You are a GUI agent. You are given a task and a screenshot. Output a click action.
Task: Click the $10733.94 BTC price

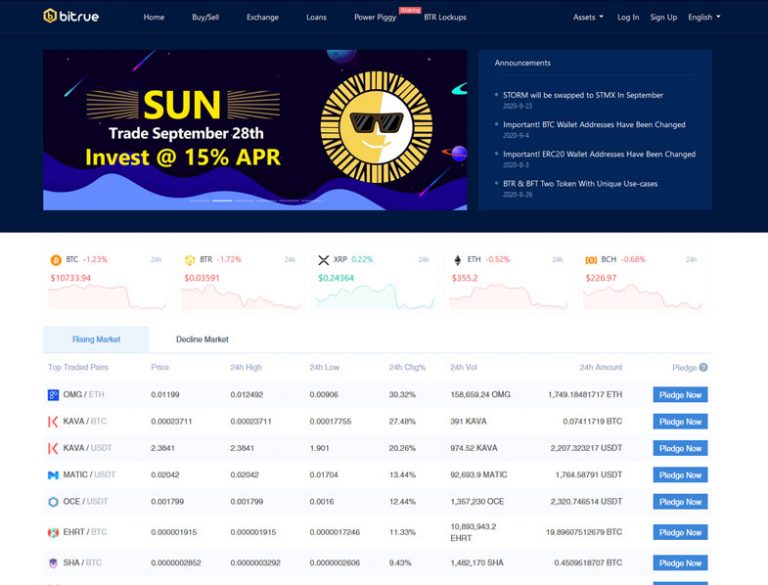[x=71, y=278]
